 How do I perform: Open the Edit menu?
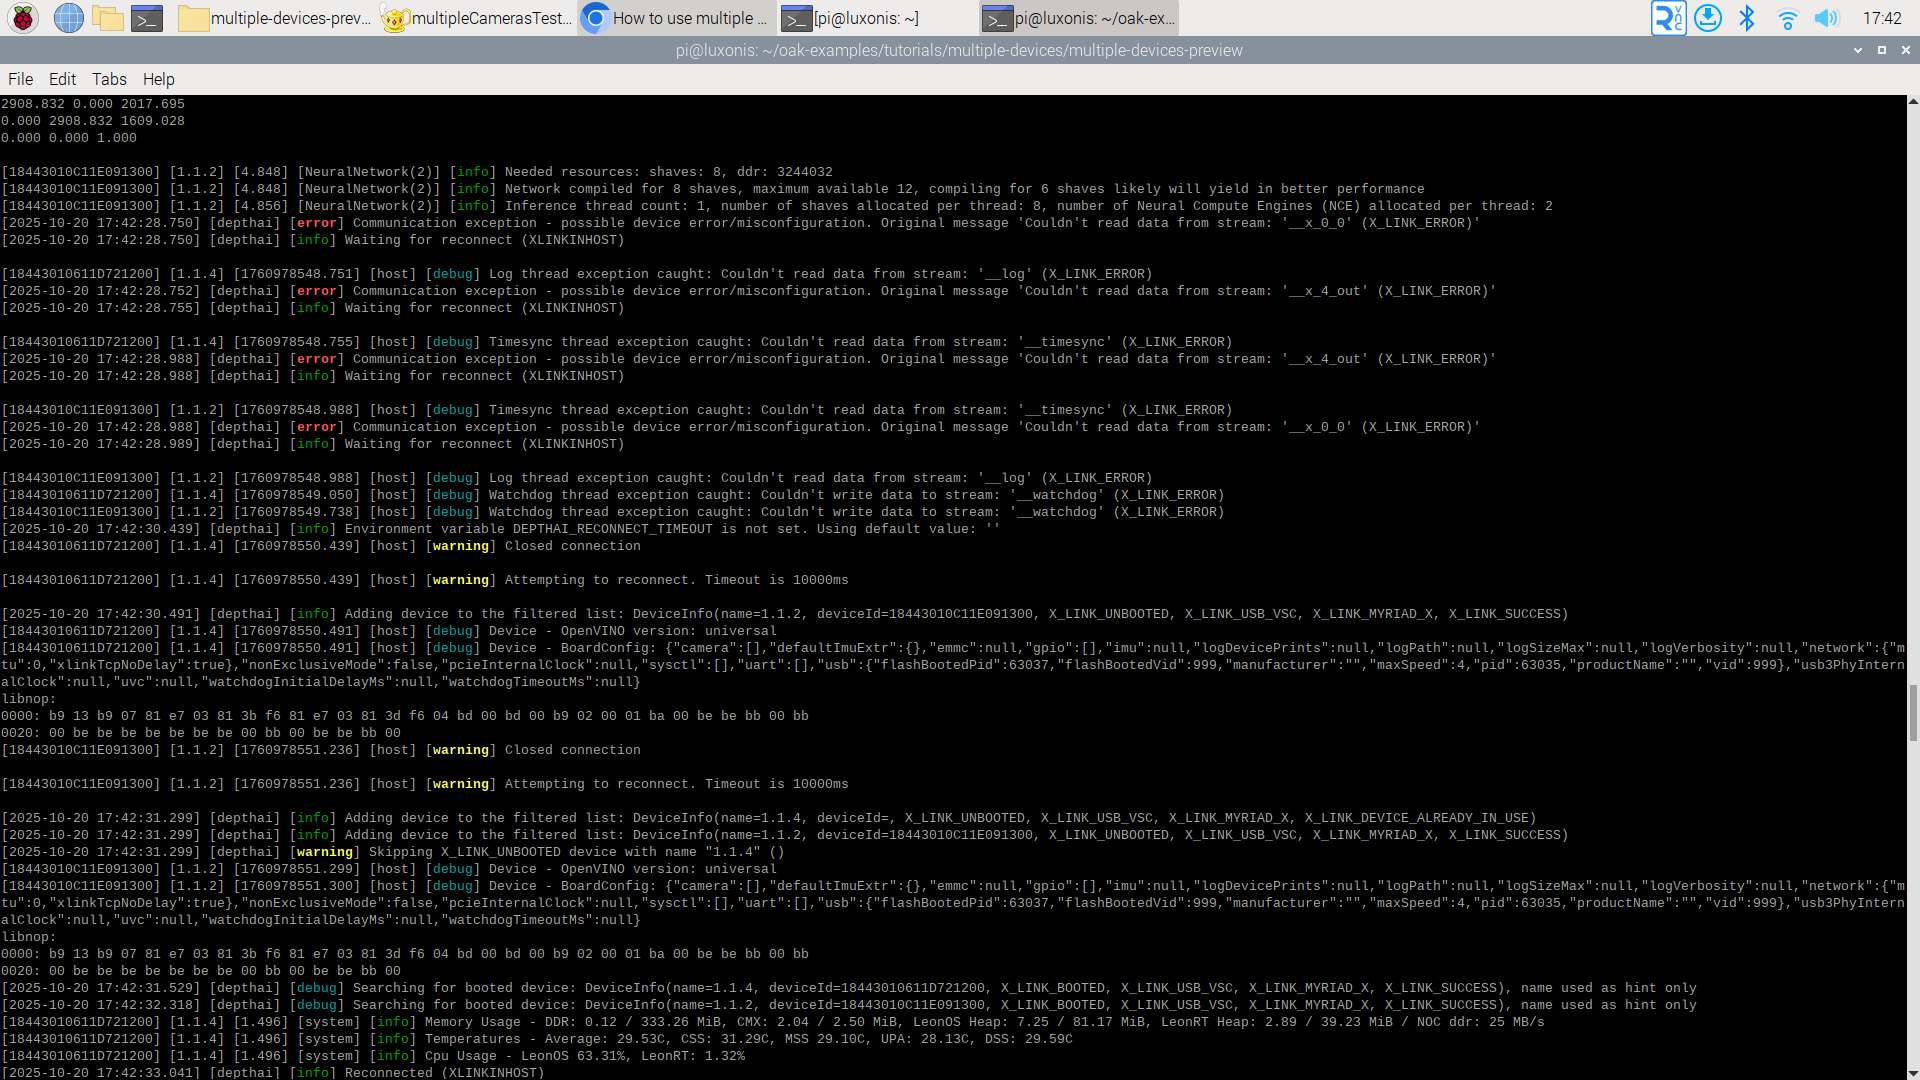tap(62, 79)
